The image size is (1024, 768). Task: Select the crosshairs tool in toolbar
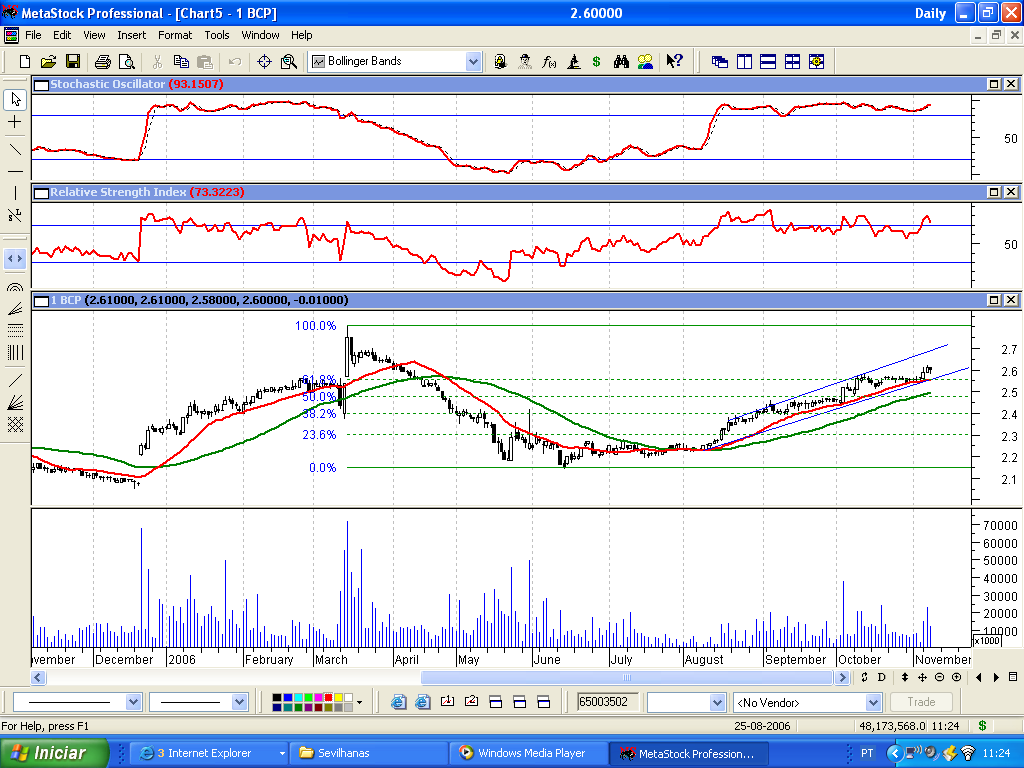[x=264, y=61]
